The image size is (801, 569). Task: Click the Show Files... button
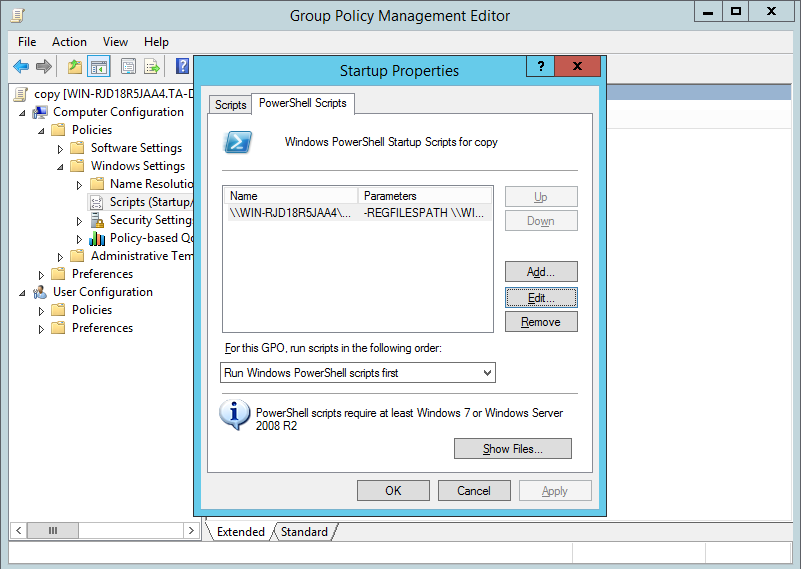512,449
